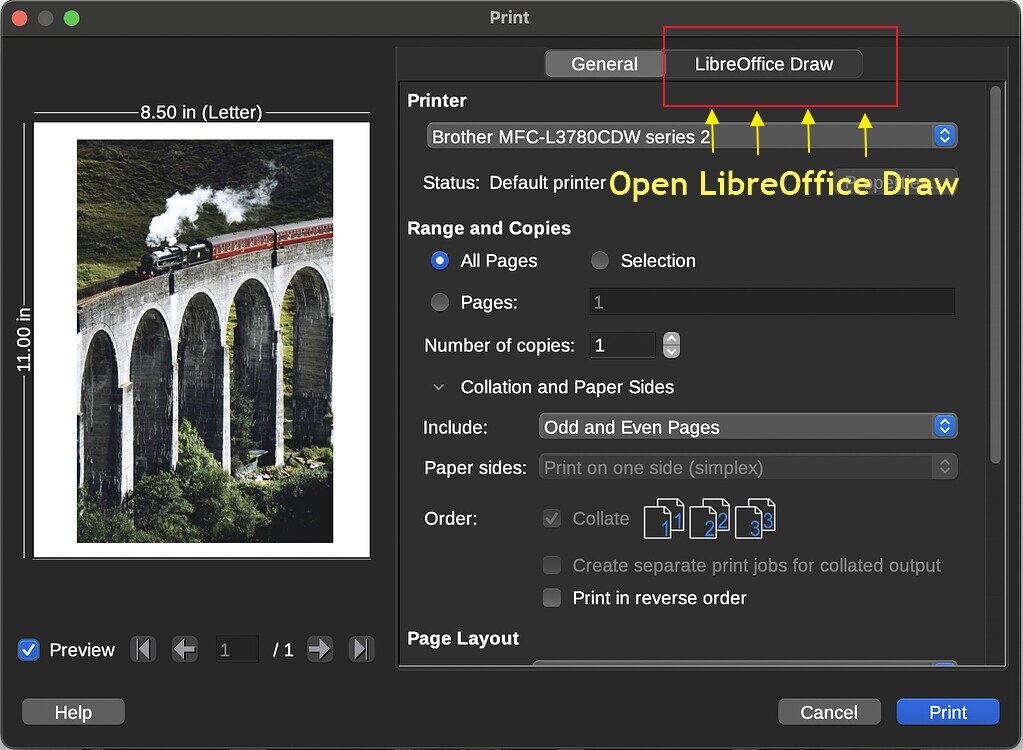Select the All Pages radio button
Viewport: 1023px width, 750px height.
(x=440, y=261)
